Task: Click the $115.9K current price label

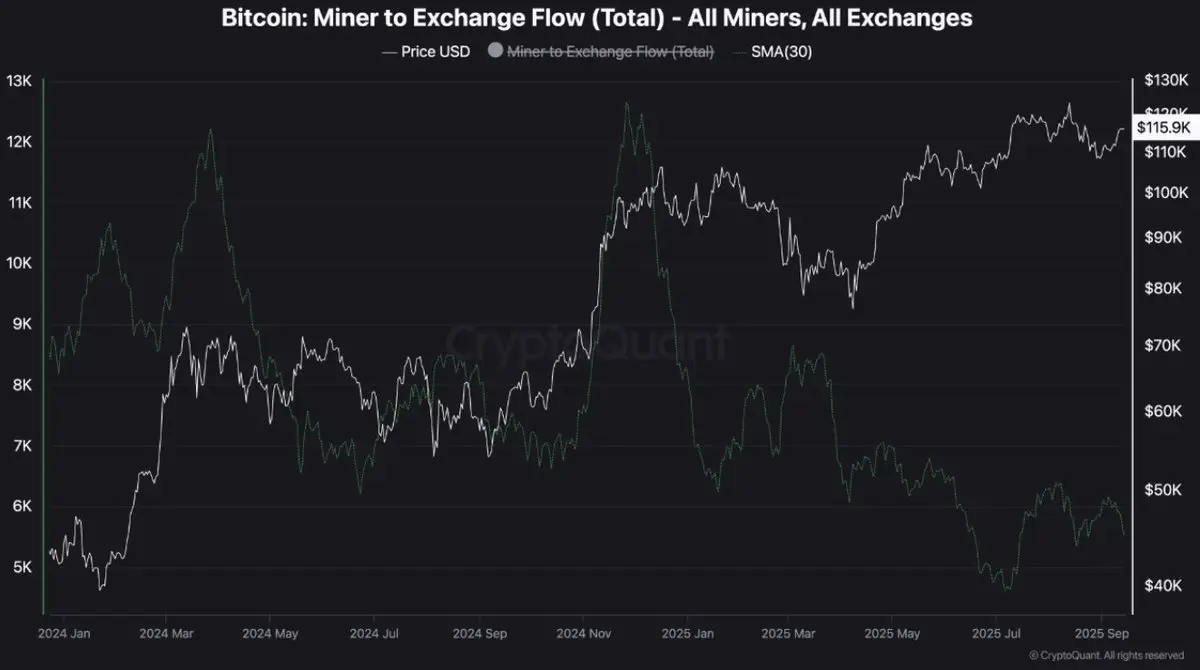Action: tap(1164, 127)
